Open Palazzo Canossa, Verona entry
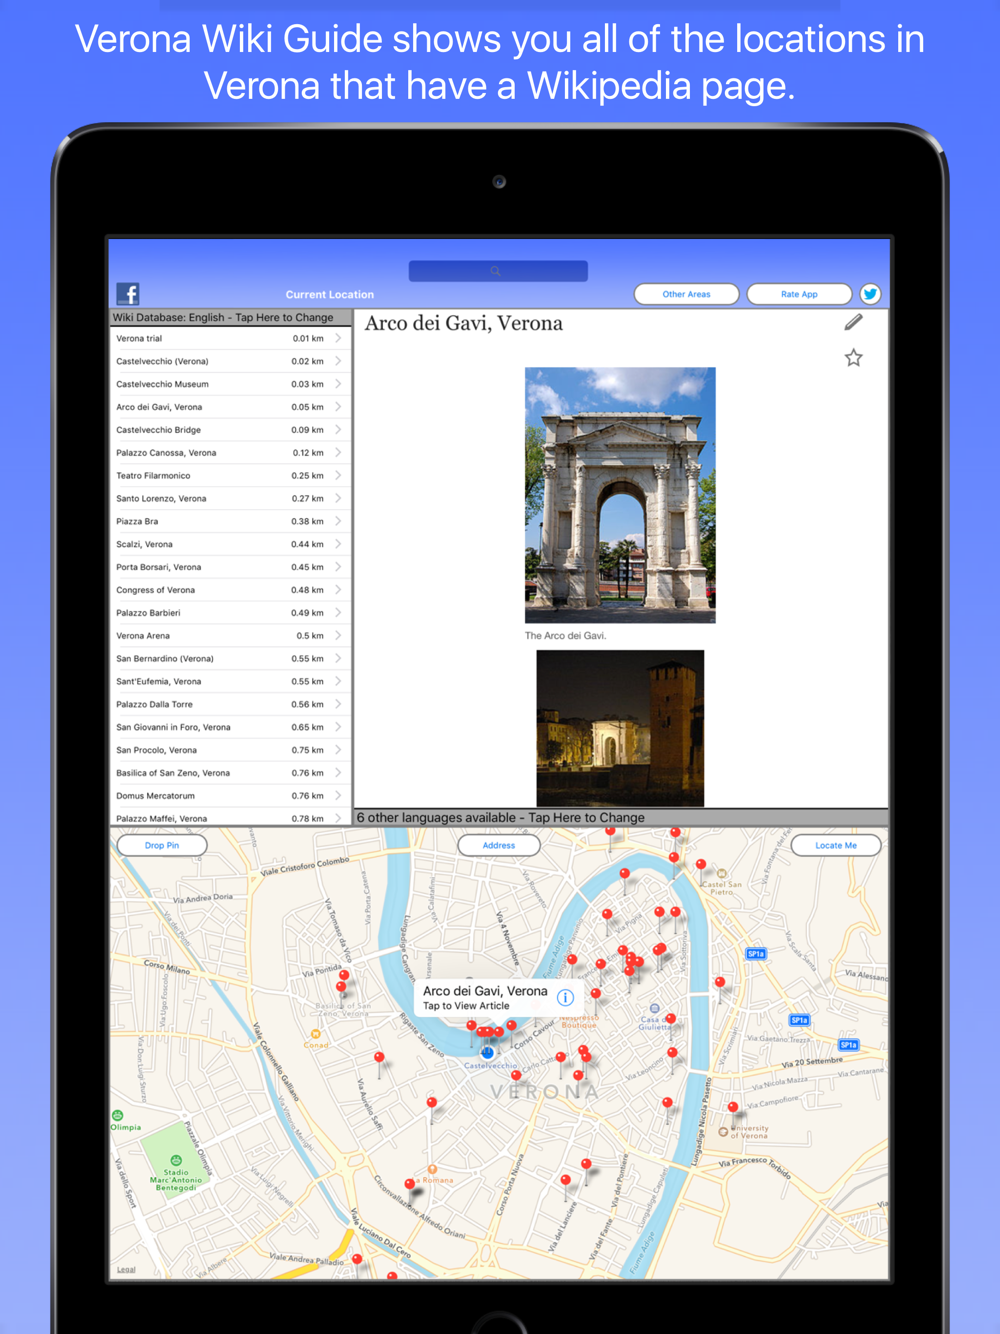This screenshot has height=1334, width=1000. point(230,453)
